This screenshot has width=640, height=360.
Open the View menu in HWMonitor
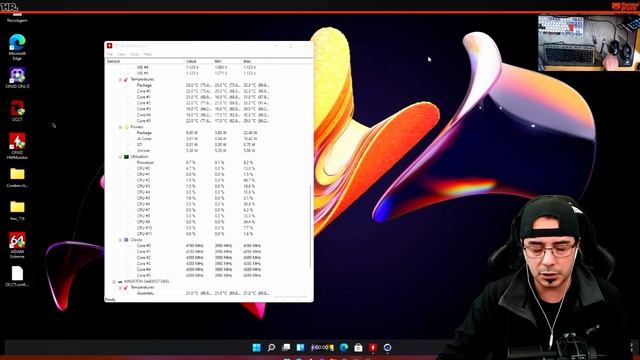pyautogui.click(x=121, y=54)
